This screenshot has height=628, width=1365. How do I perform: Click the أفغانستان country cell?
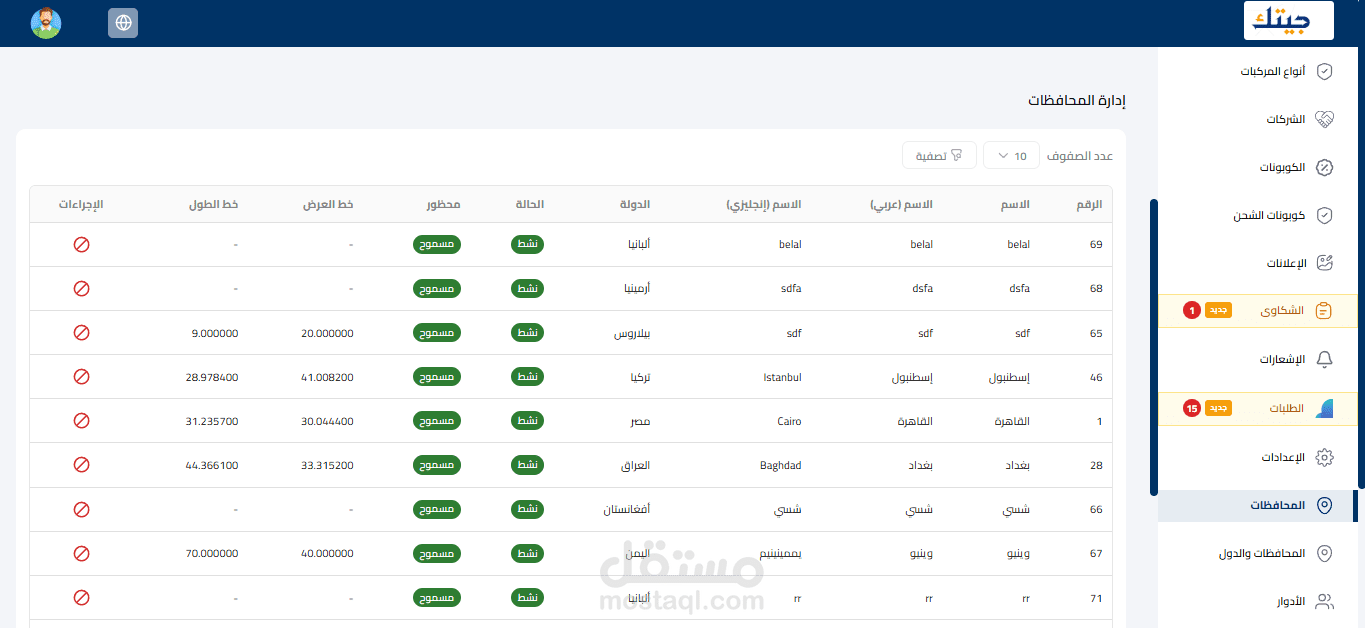[x=627, y=509]
